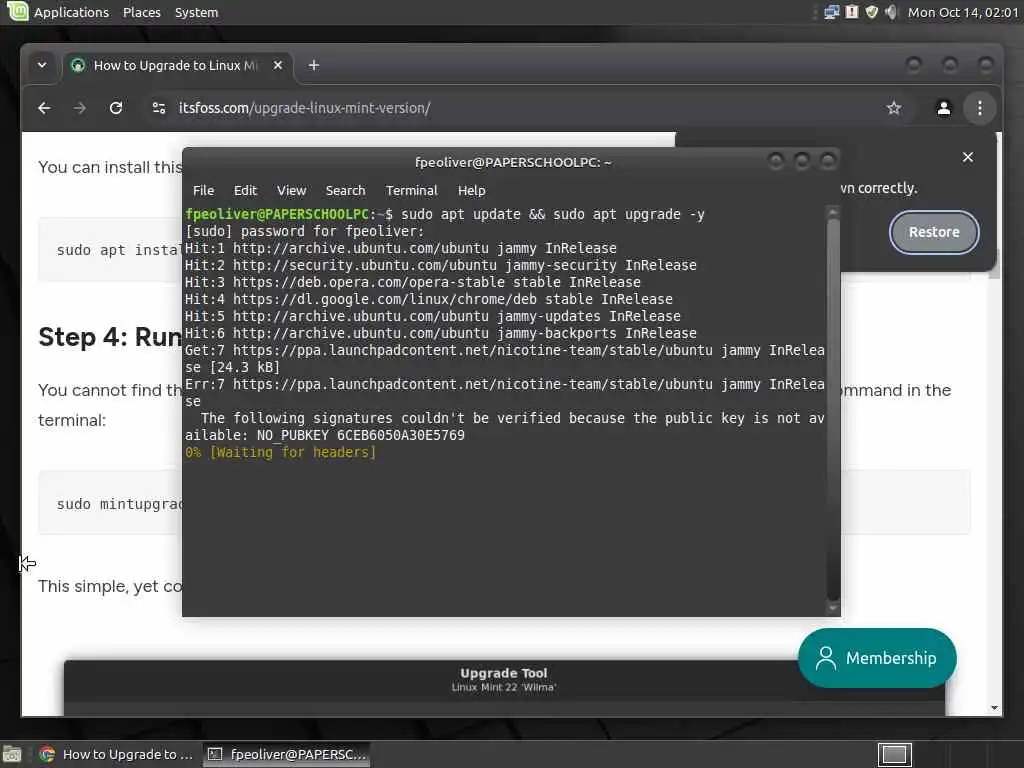Dismiss the restore pages popup
This screenshot has height=768, width=1024.
pos(968,157)
